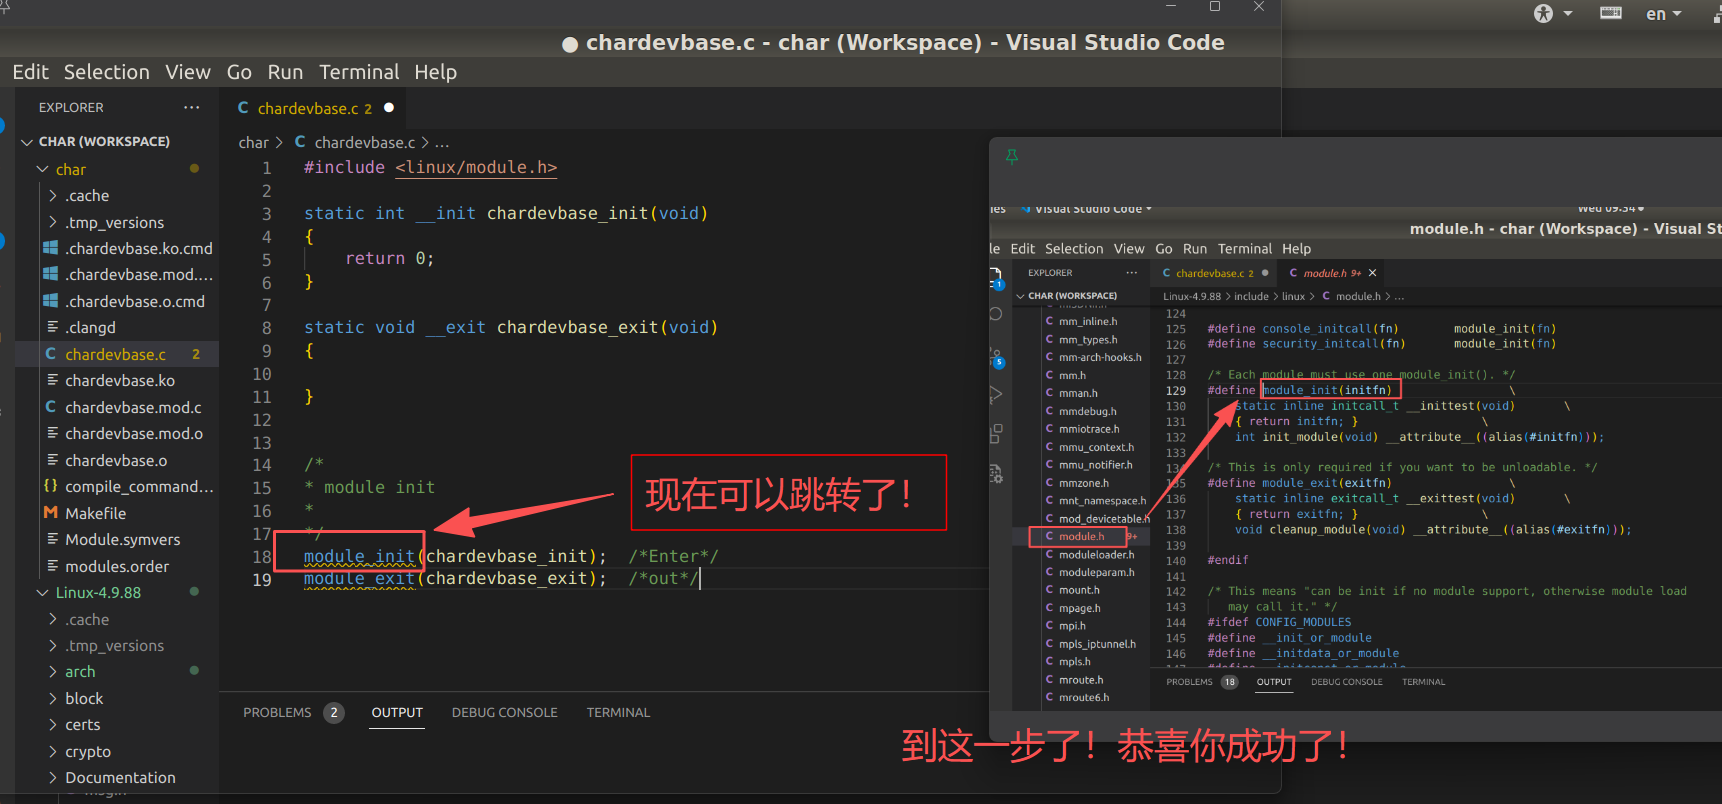Click the EXPLORER panel header title
1722x804 pixels.
[71, 107]
